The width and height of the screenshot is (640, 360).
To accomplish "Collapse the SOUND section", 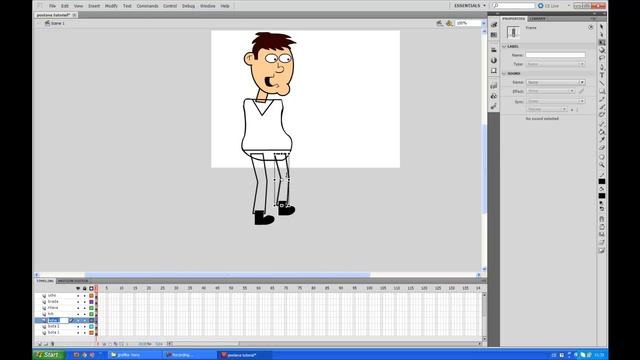I will click(x=504, y=73).
